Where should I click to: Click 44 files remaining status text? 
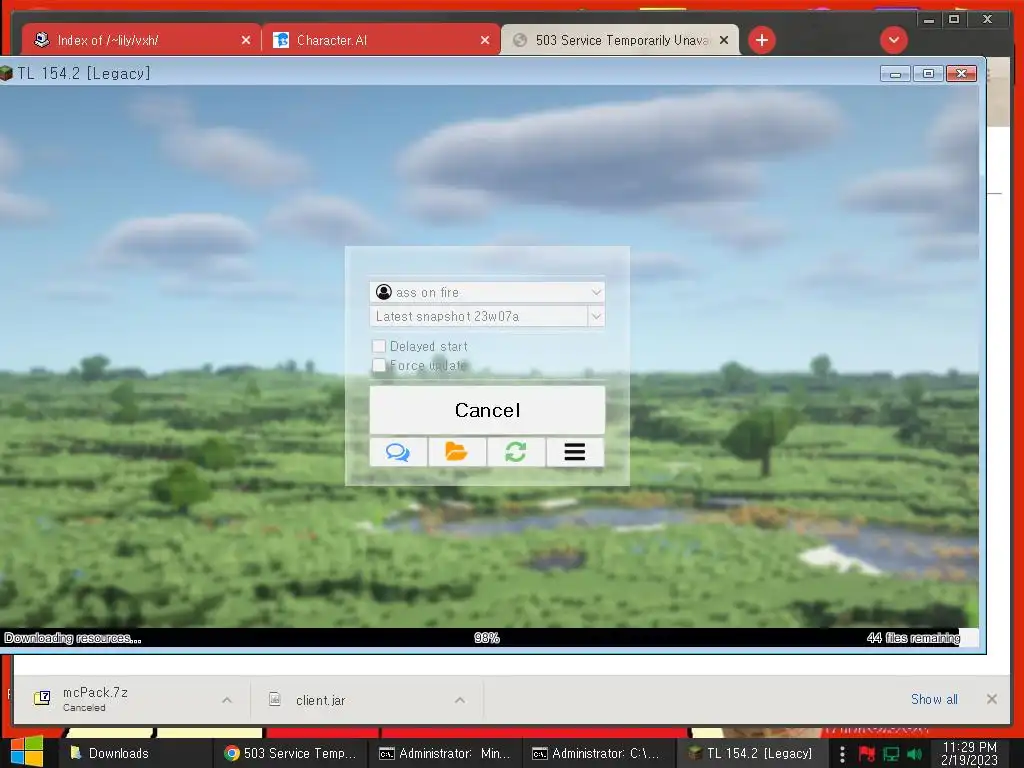(913, 638)
